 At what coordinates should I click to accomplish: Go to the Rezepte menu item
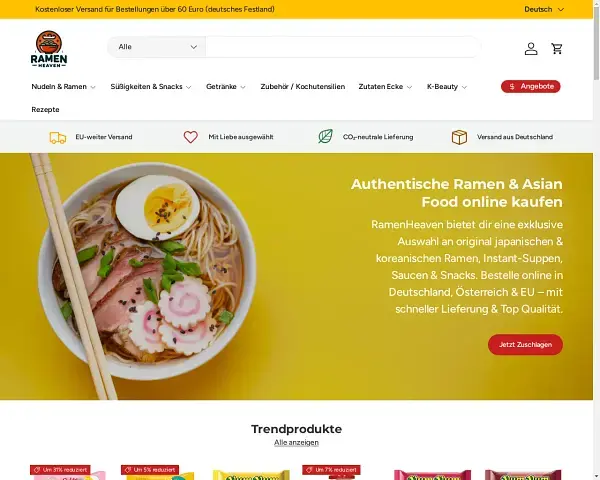pos(45,109)
